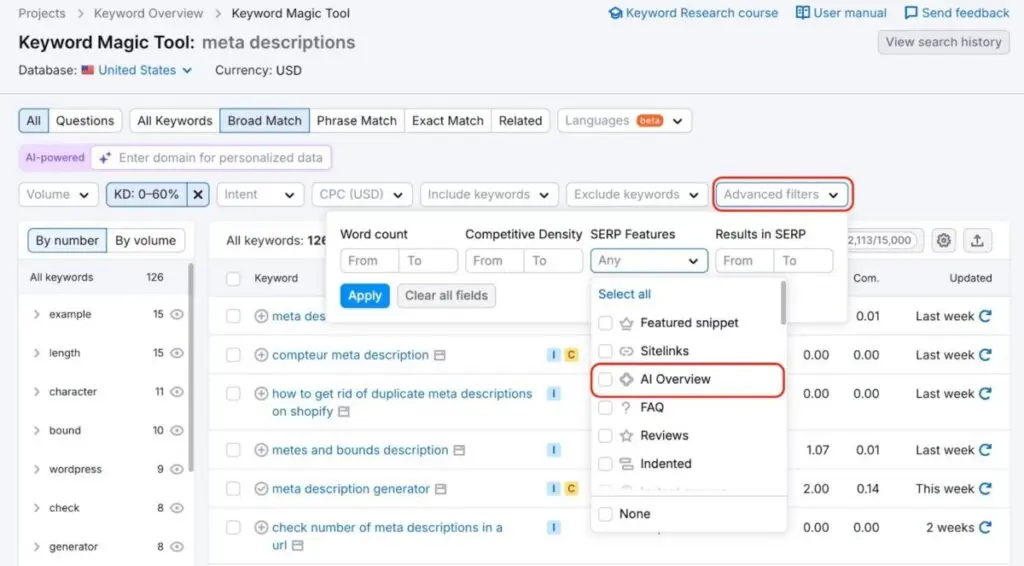Click refresh icon in the 2 weeks row
This screenshot has height=566, width=1024.
[x=985, y=527]
